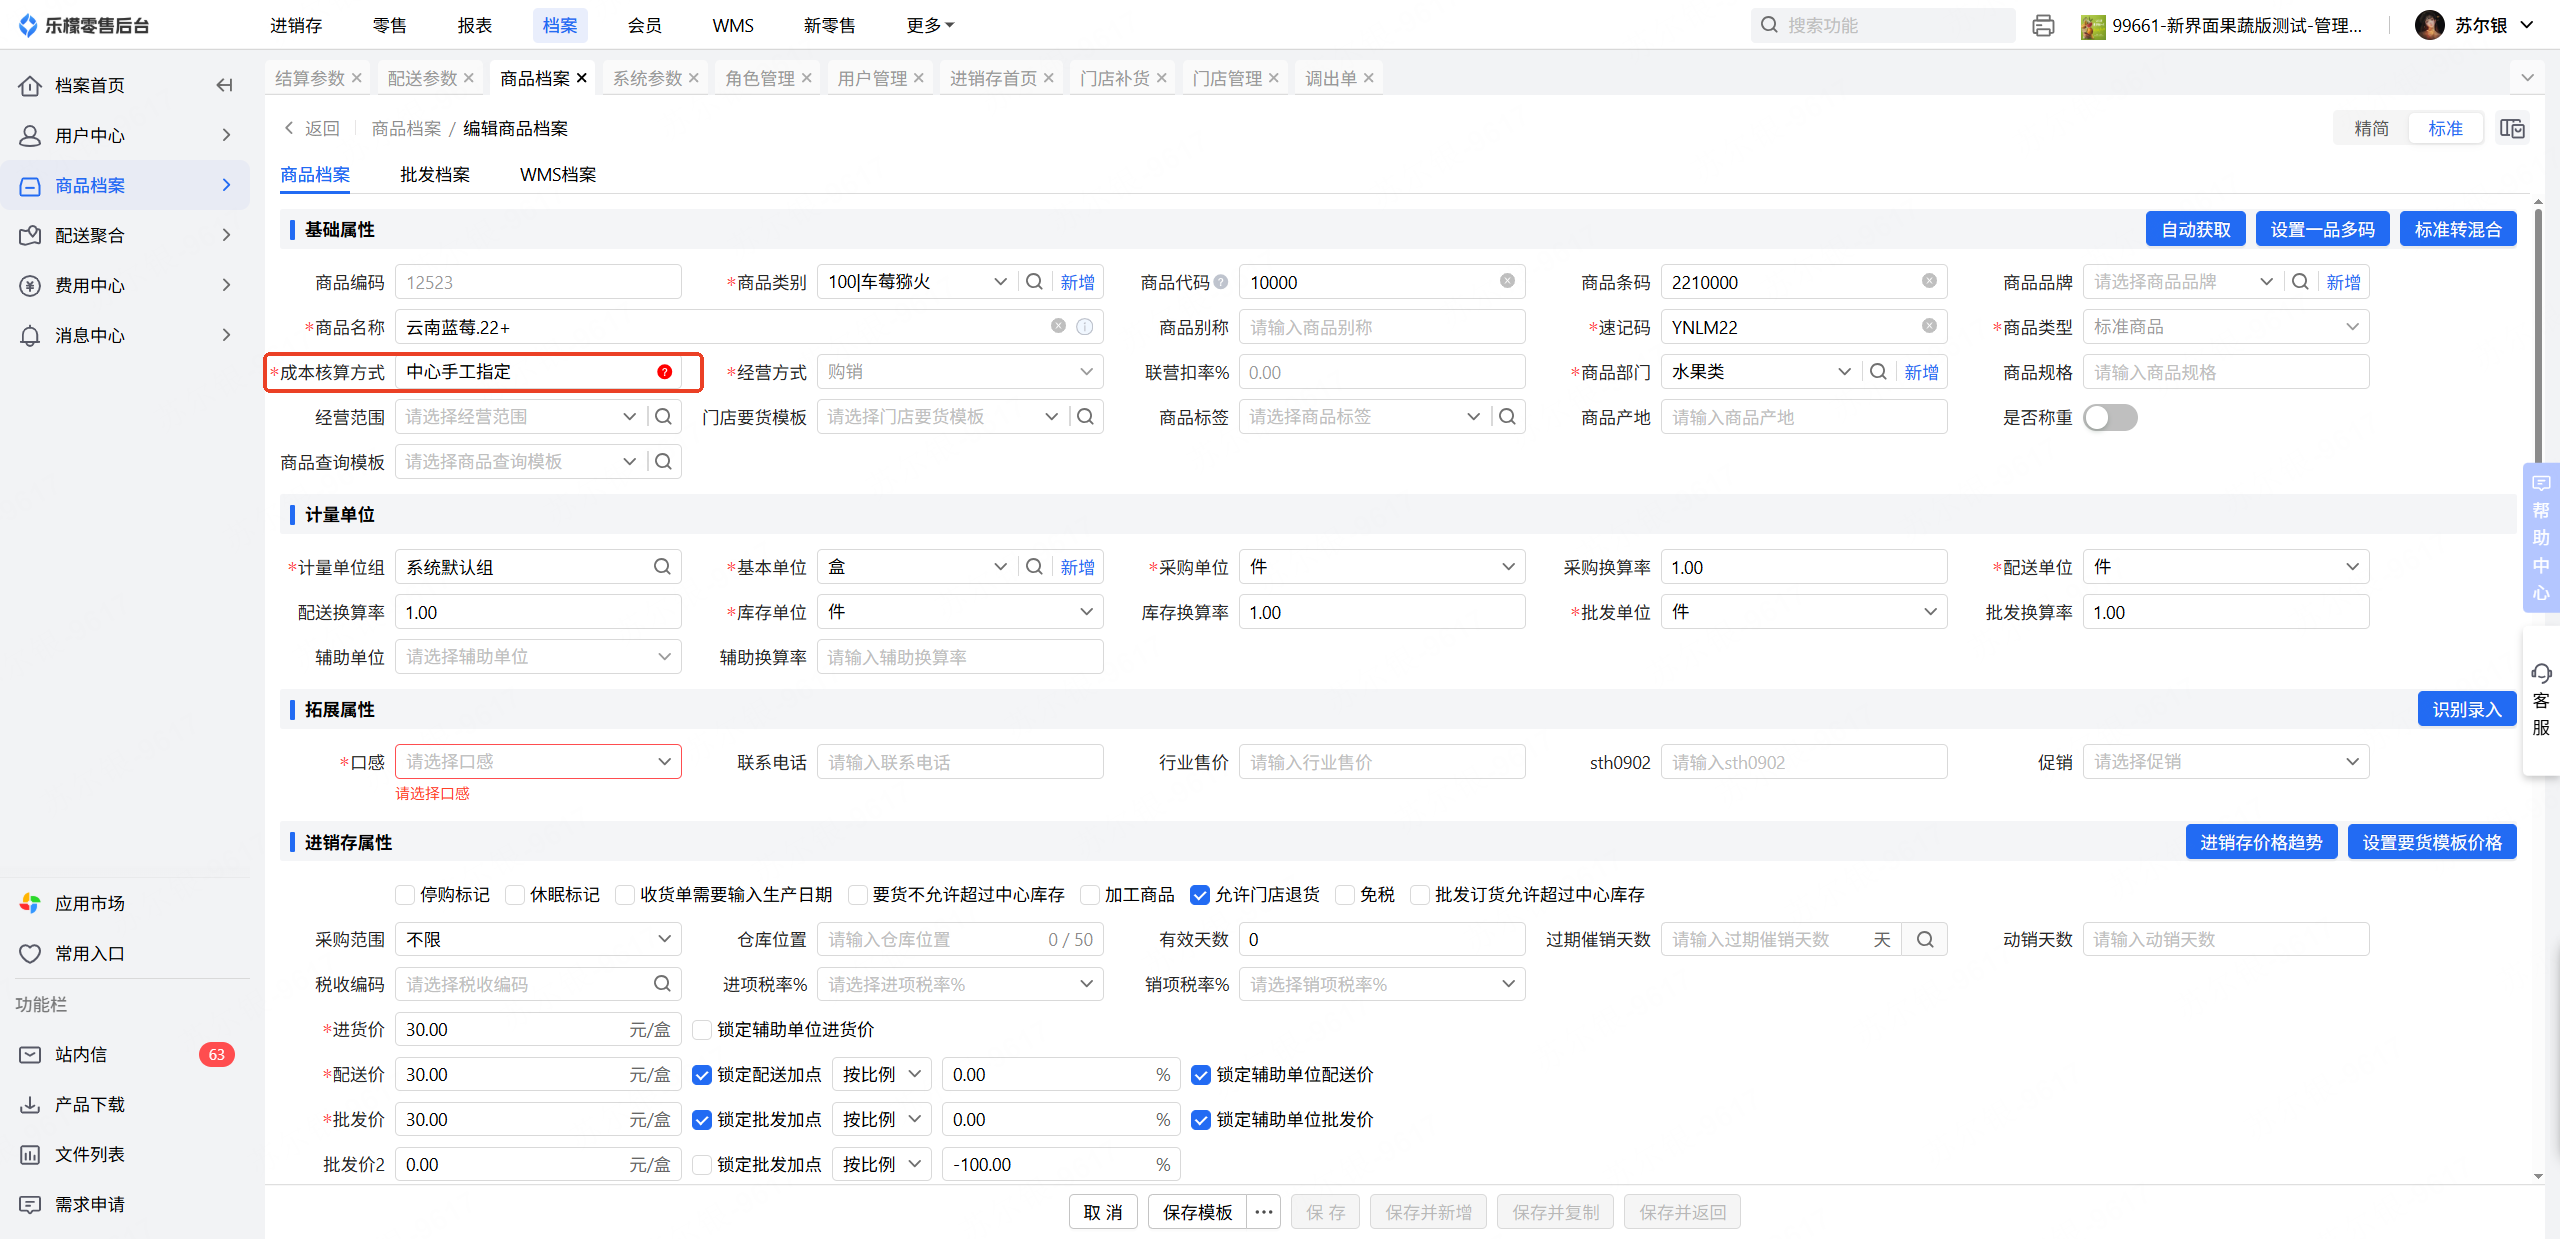Click the 自动获取 button
The width and height of the screenshot is (2560, 1239).
coord(2195,229)
